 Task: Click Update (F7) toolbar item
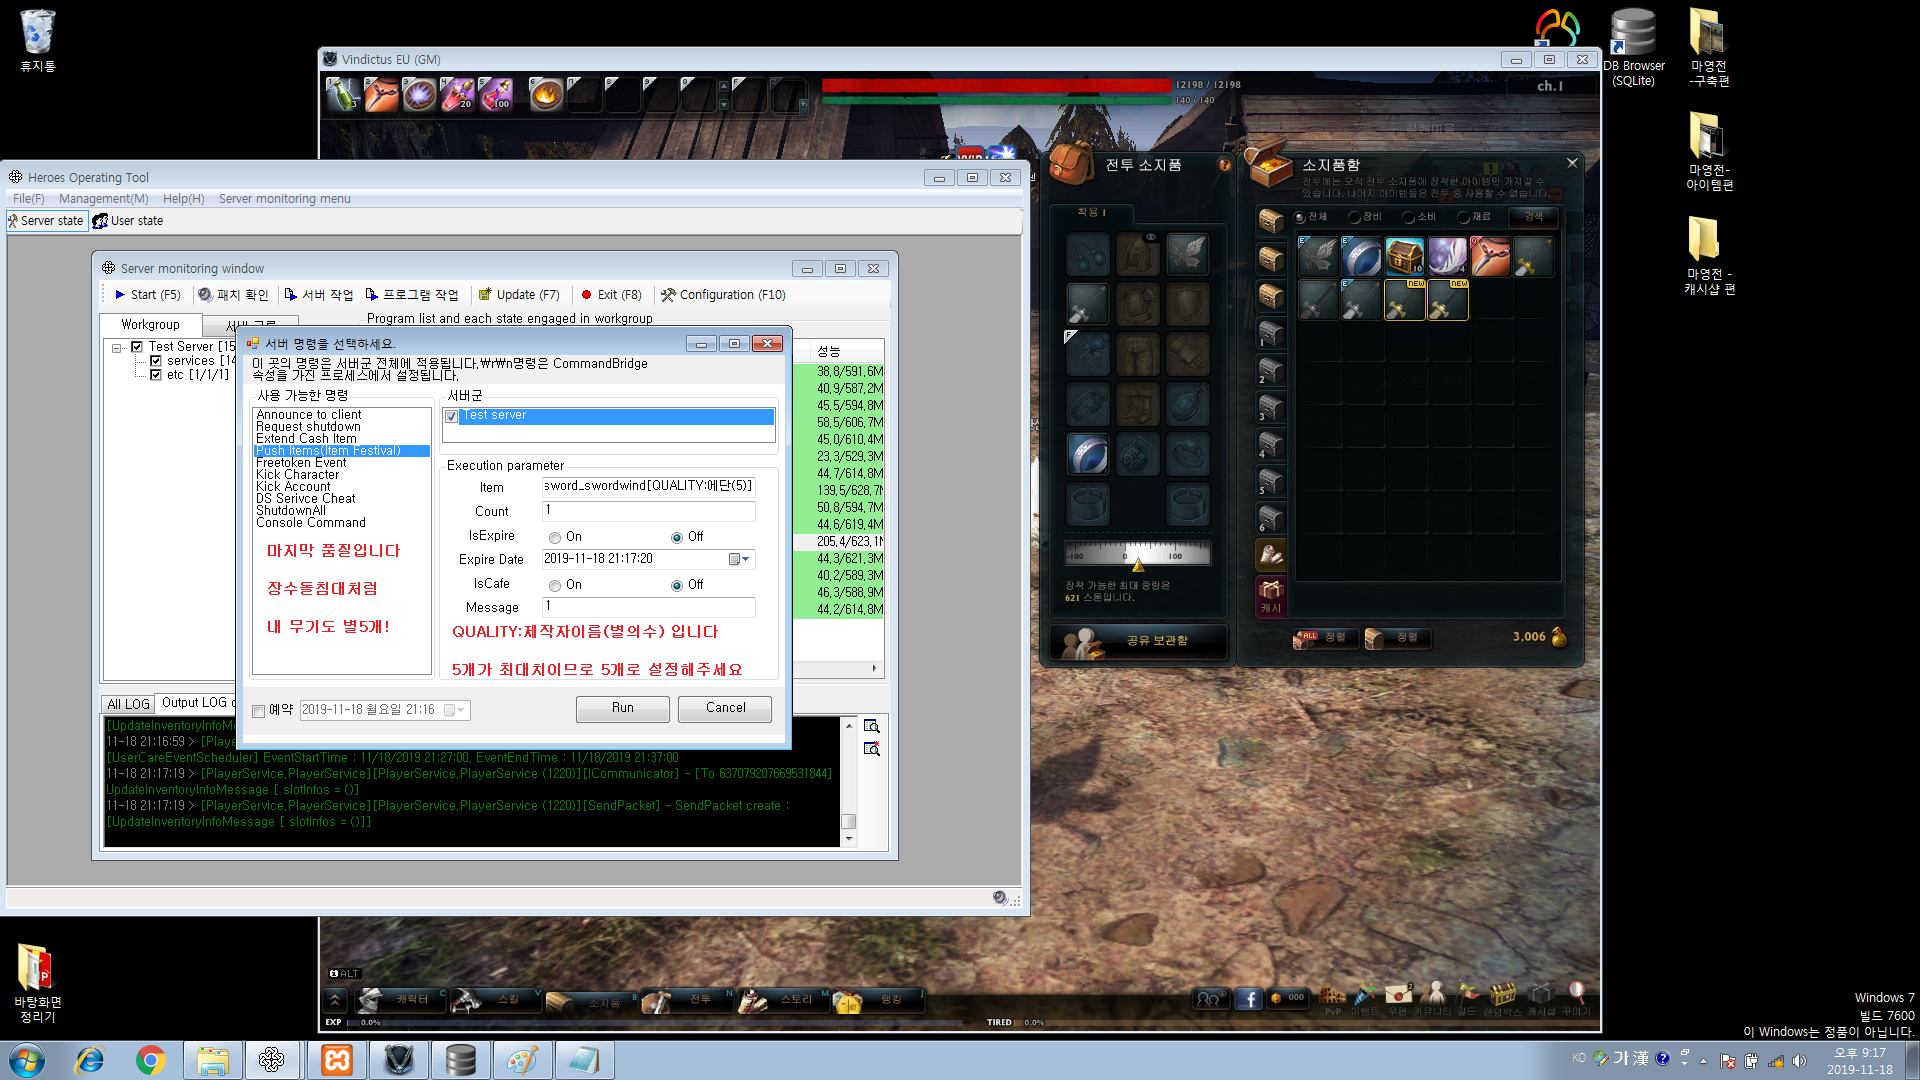click(519, 295)
